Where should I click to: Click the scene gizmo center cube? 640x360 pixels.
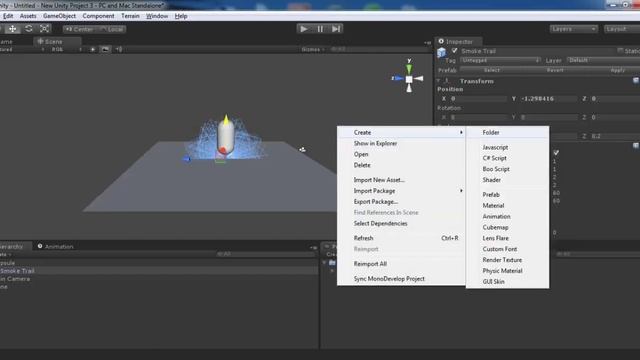click(409, 79)
